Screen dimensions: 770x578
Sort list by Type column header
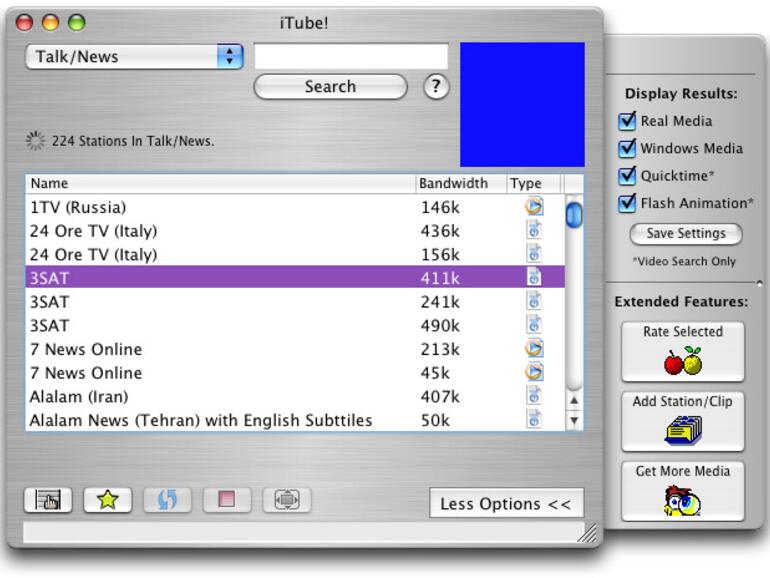coord(533,183)
